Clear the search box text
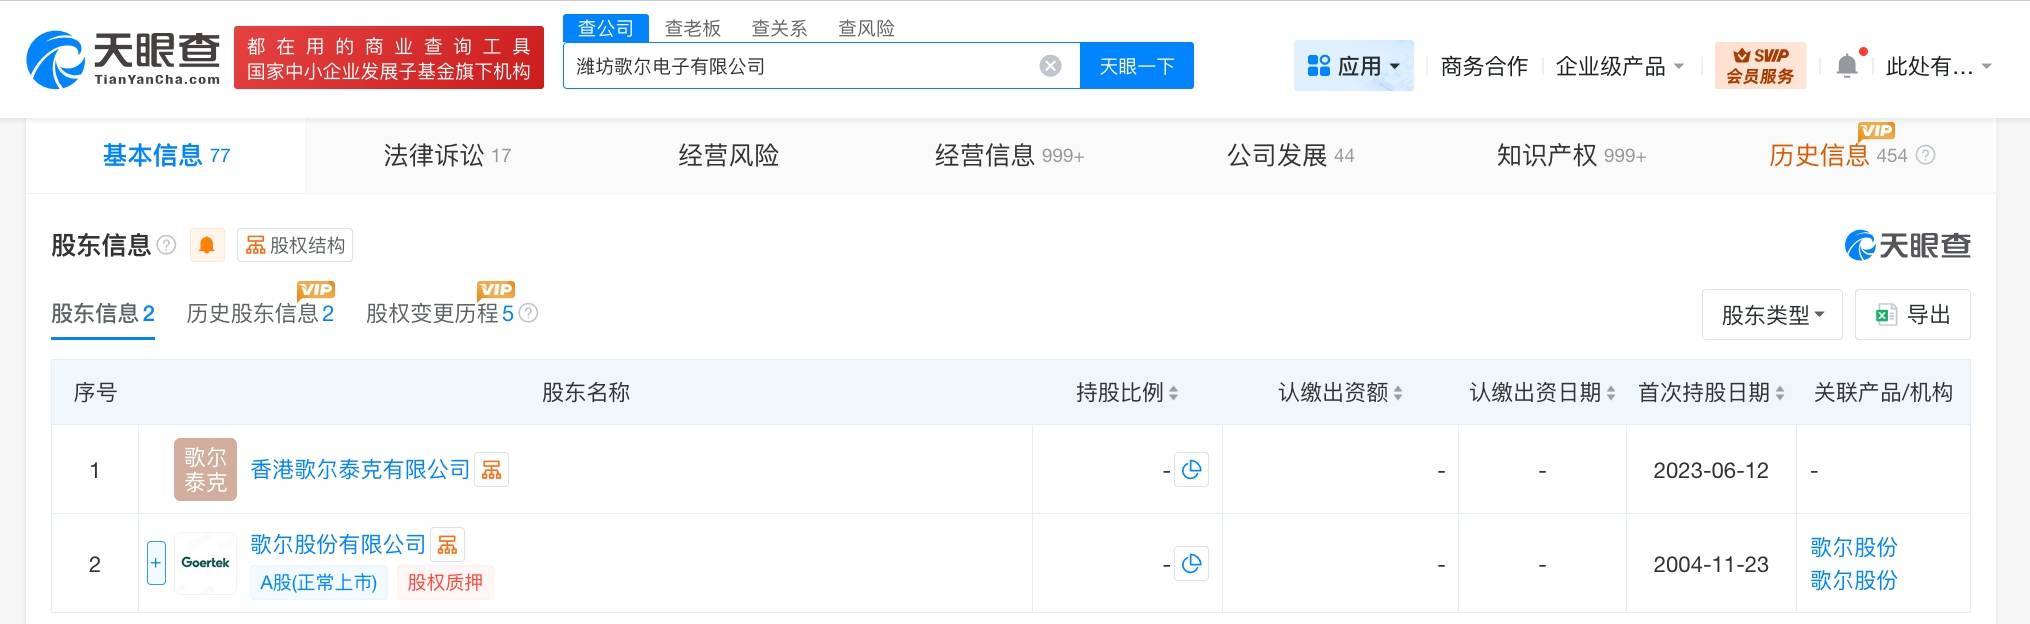2030x624 pixels. coord(1050,66)
